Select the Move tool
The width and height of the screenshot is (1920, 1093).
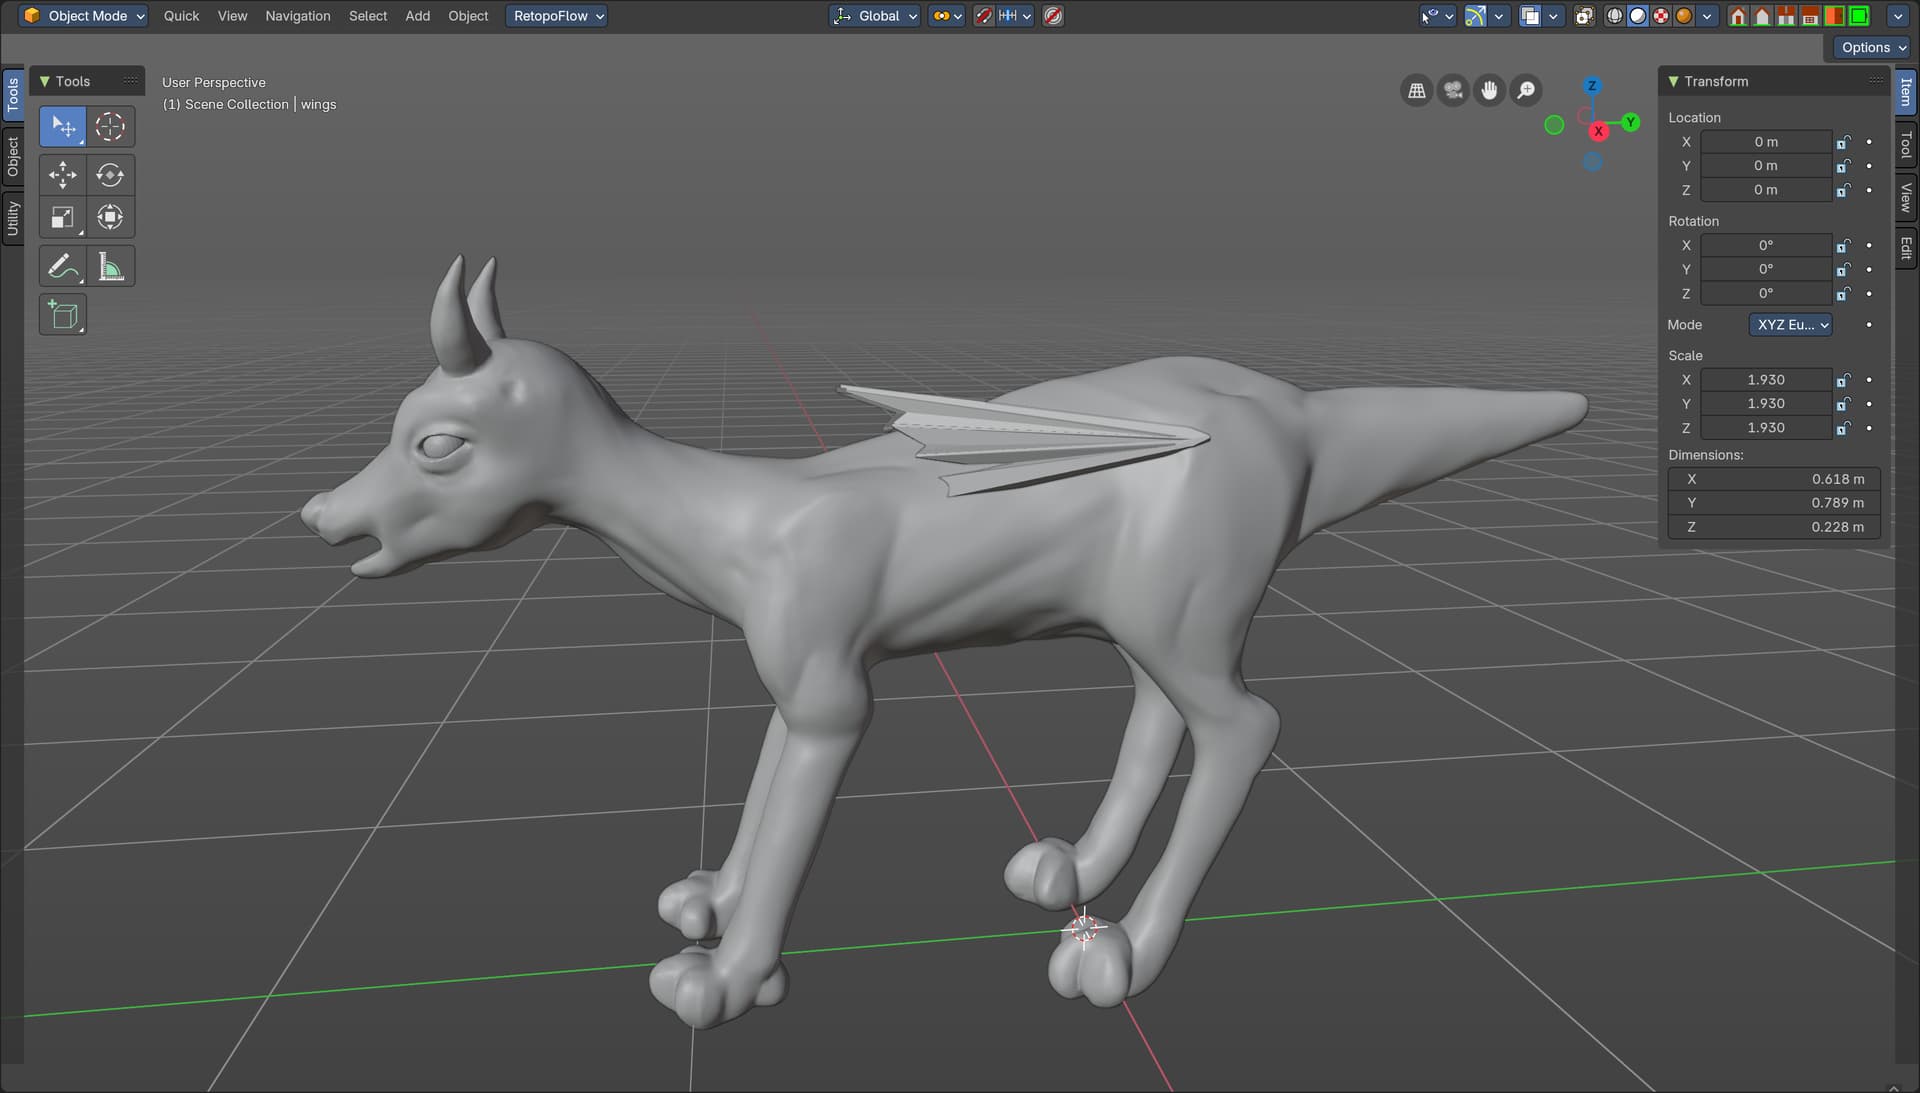(x=62, y=175)
